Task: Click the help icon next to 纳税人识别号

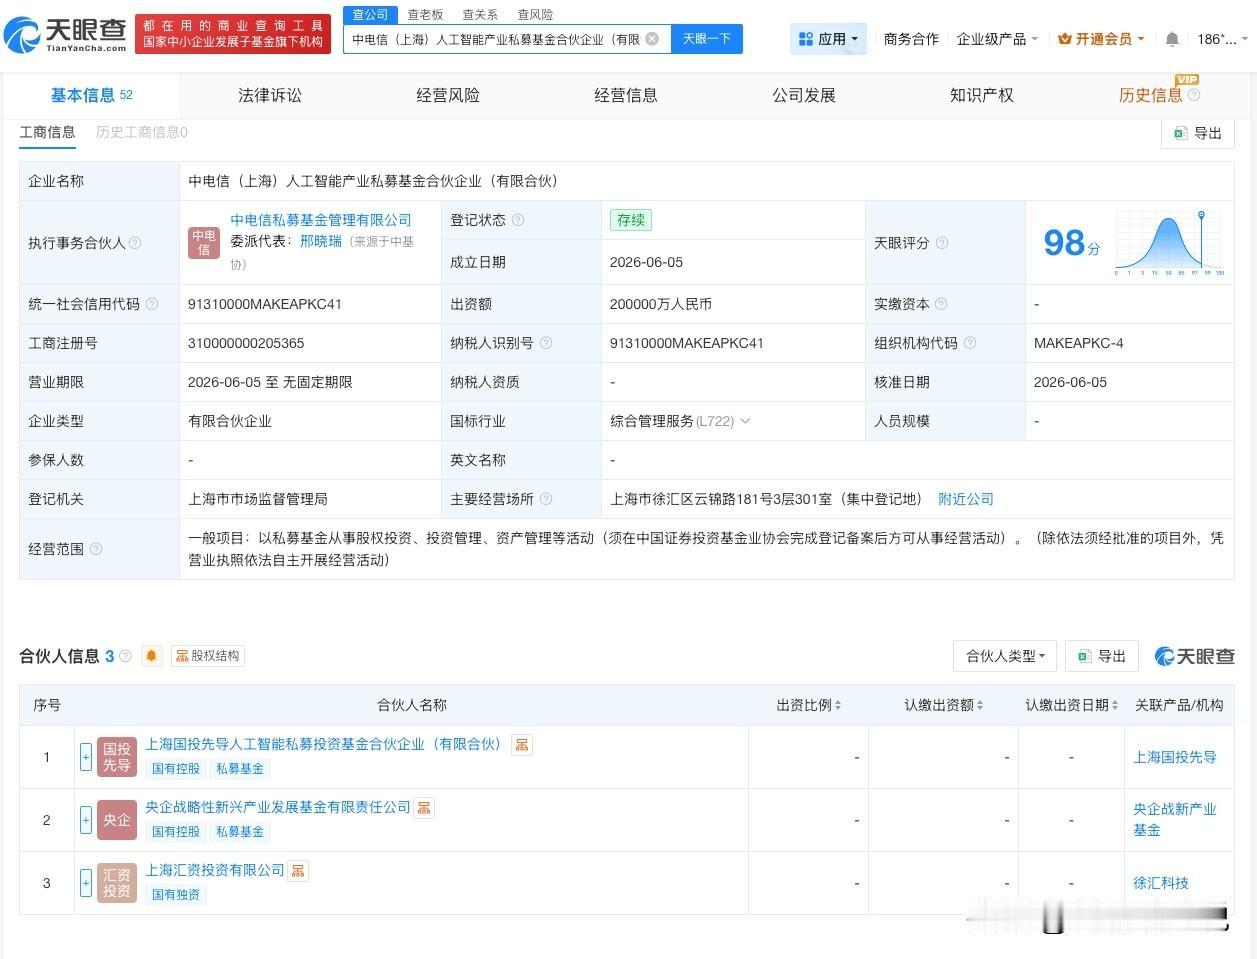Action: click(x=546, y=343)
